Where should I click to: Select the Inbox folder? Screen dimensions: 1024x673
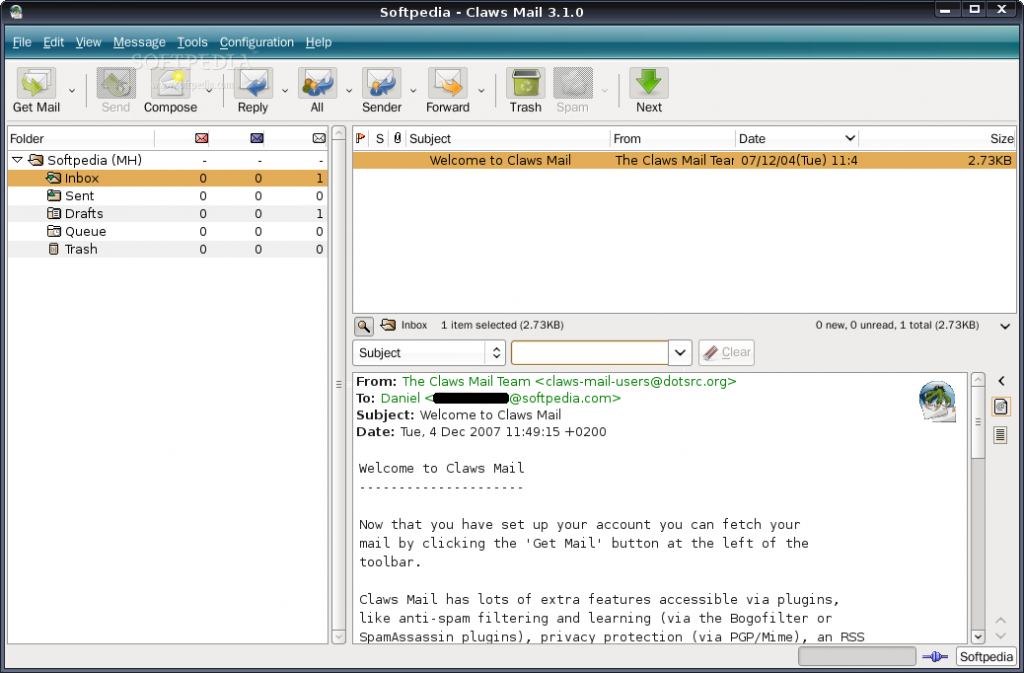(x=167, y=178)
